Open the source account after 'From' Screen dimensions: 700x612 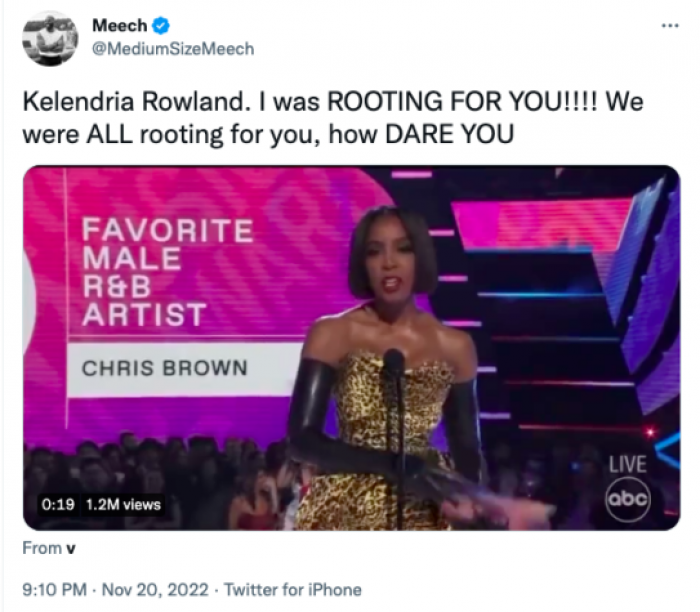click(x=70, y=549)
